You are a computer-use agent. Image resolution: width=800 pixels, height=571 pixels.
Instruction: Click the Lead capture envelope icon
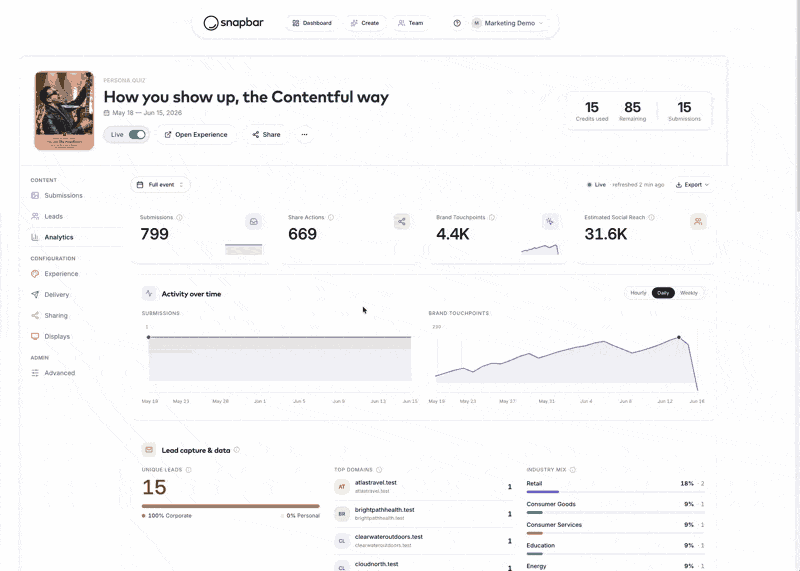149,450
